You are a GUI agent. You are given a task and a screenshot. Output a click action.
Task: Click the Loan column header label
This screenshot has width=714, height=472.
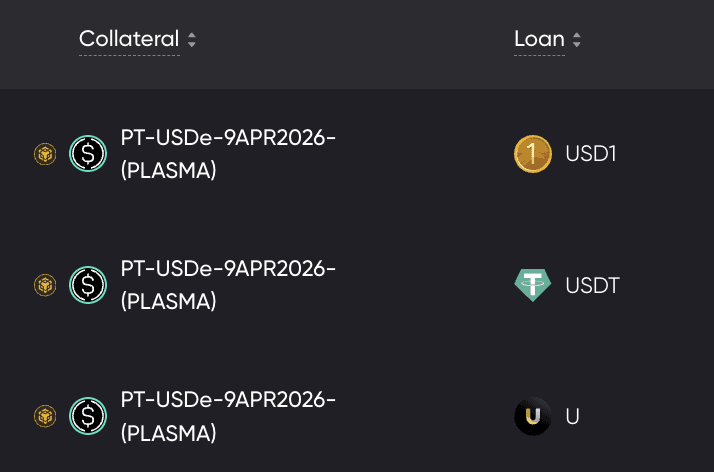pos(539,40)
